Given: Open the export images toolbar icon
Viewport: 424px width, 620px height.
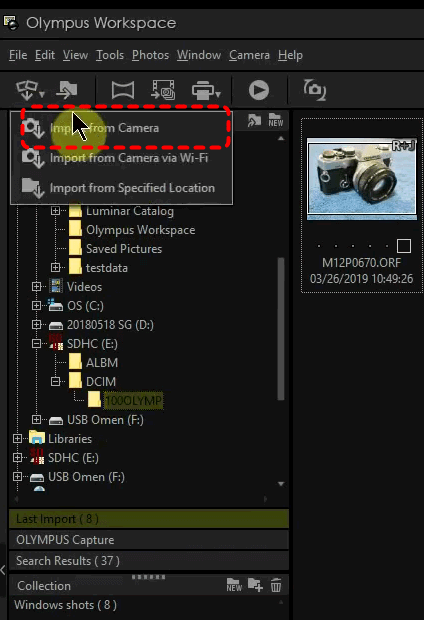Looking at the screenshot, I should pos(66,90).
